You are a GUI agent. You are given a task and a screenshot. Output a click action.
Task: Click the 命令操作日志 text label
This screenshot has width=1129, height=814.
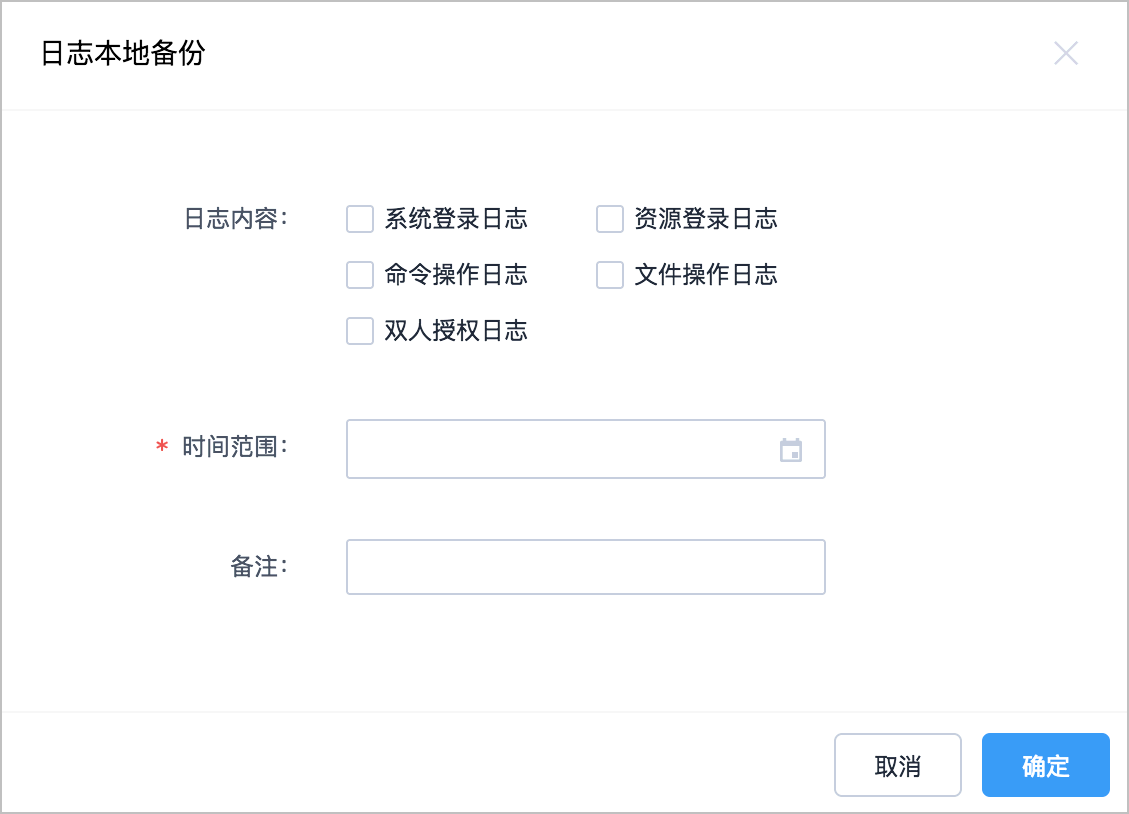click(x=456, y=275)
